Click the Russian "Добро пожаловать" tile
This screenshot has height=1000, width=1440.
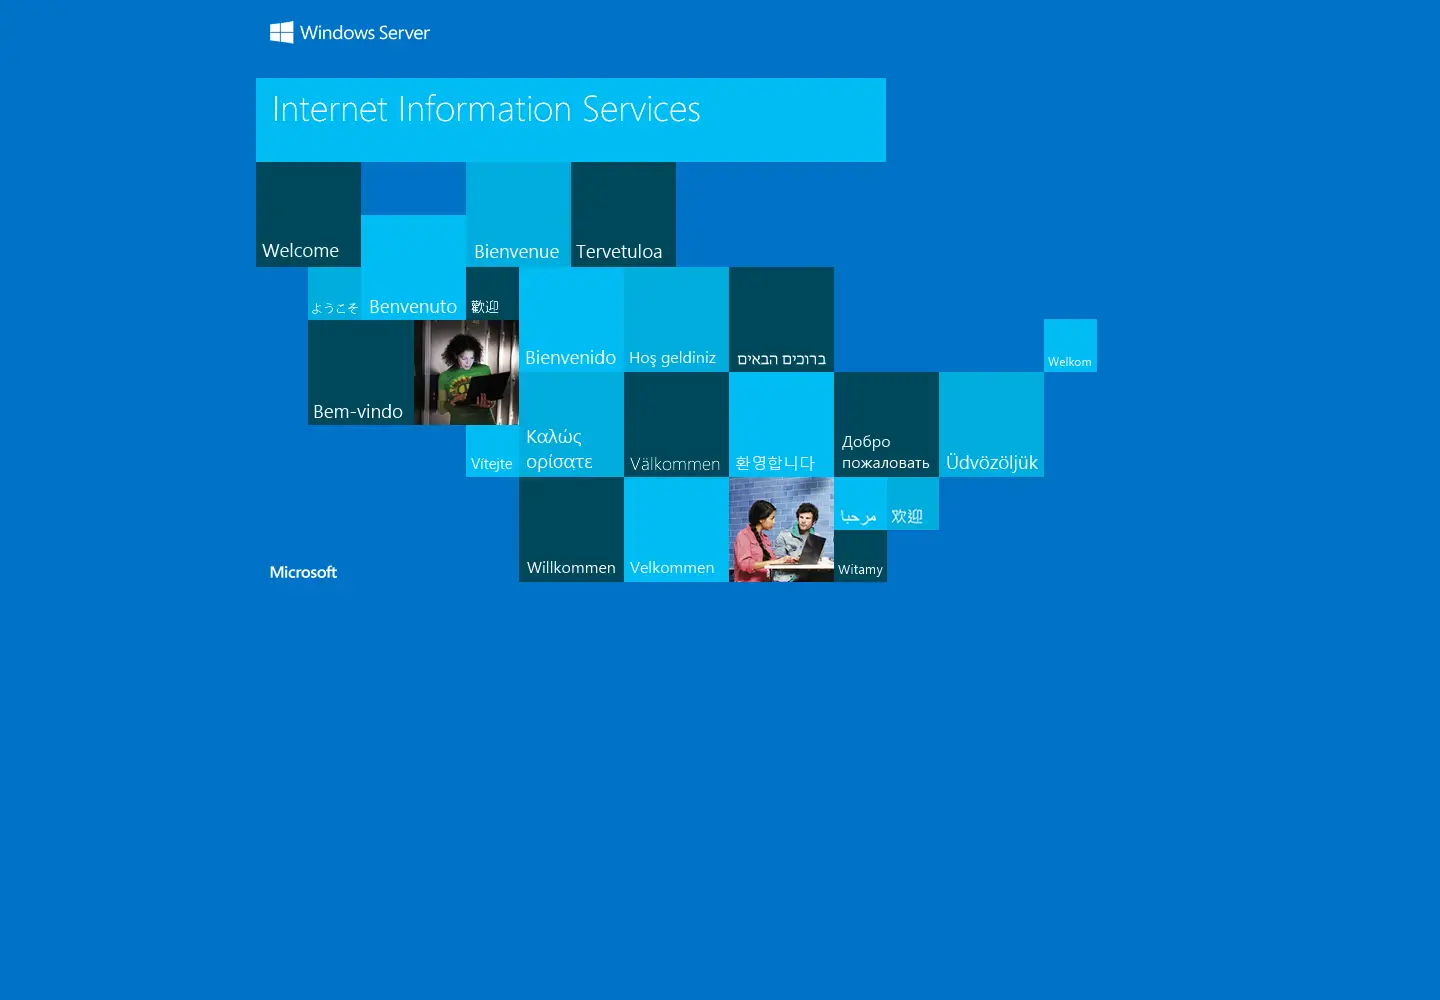(886, 424)
